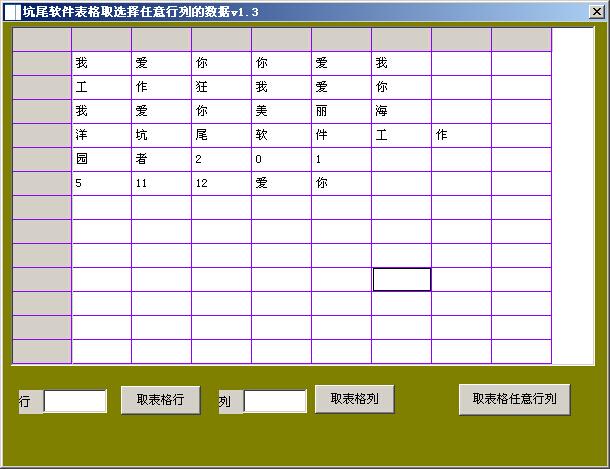Click the cell with value 12
This screenshot has height=469, width=610.
(x=221, y=183)
